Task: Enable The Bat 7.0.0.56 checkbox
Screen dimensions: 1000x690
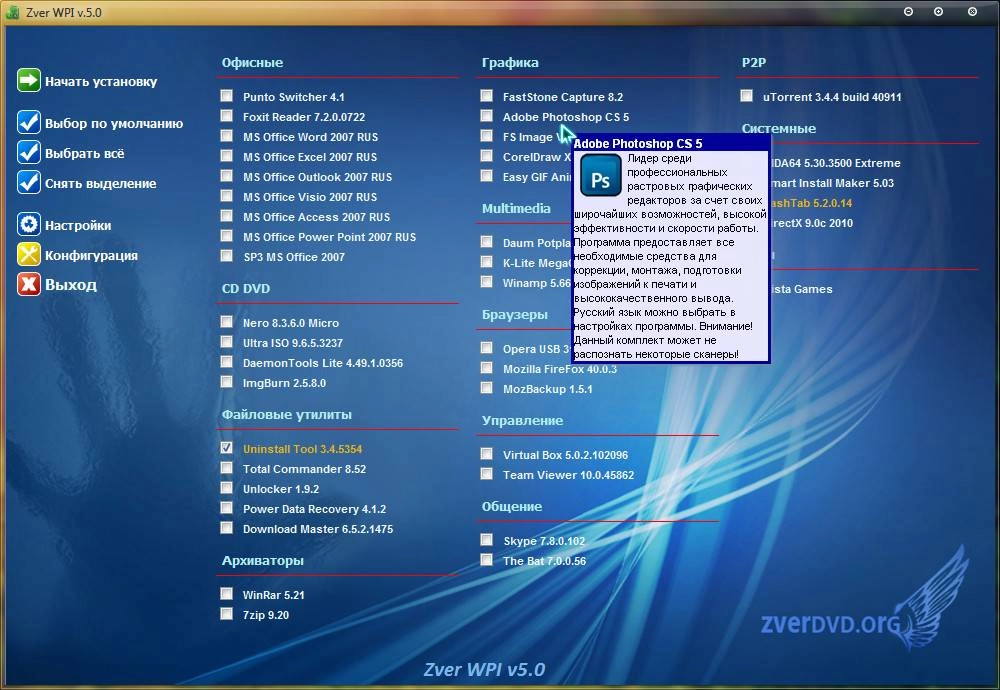Action: 487,559
